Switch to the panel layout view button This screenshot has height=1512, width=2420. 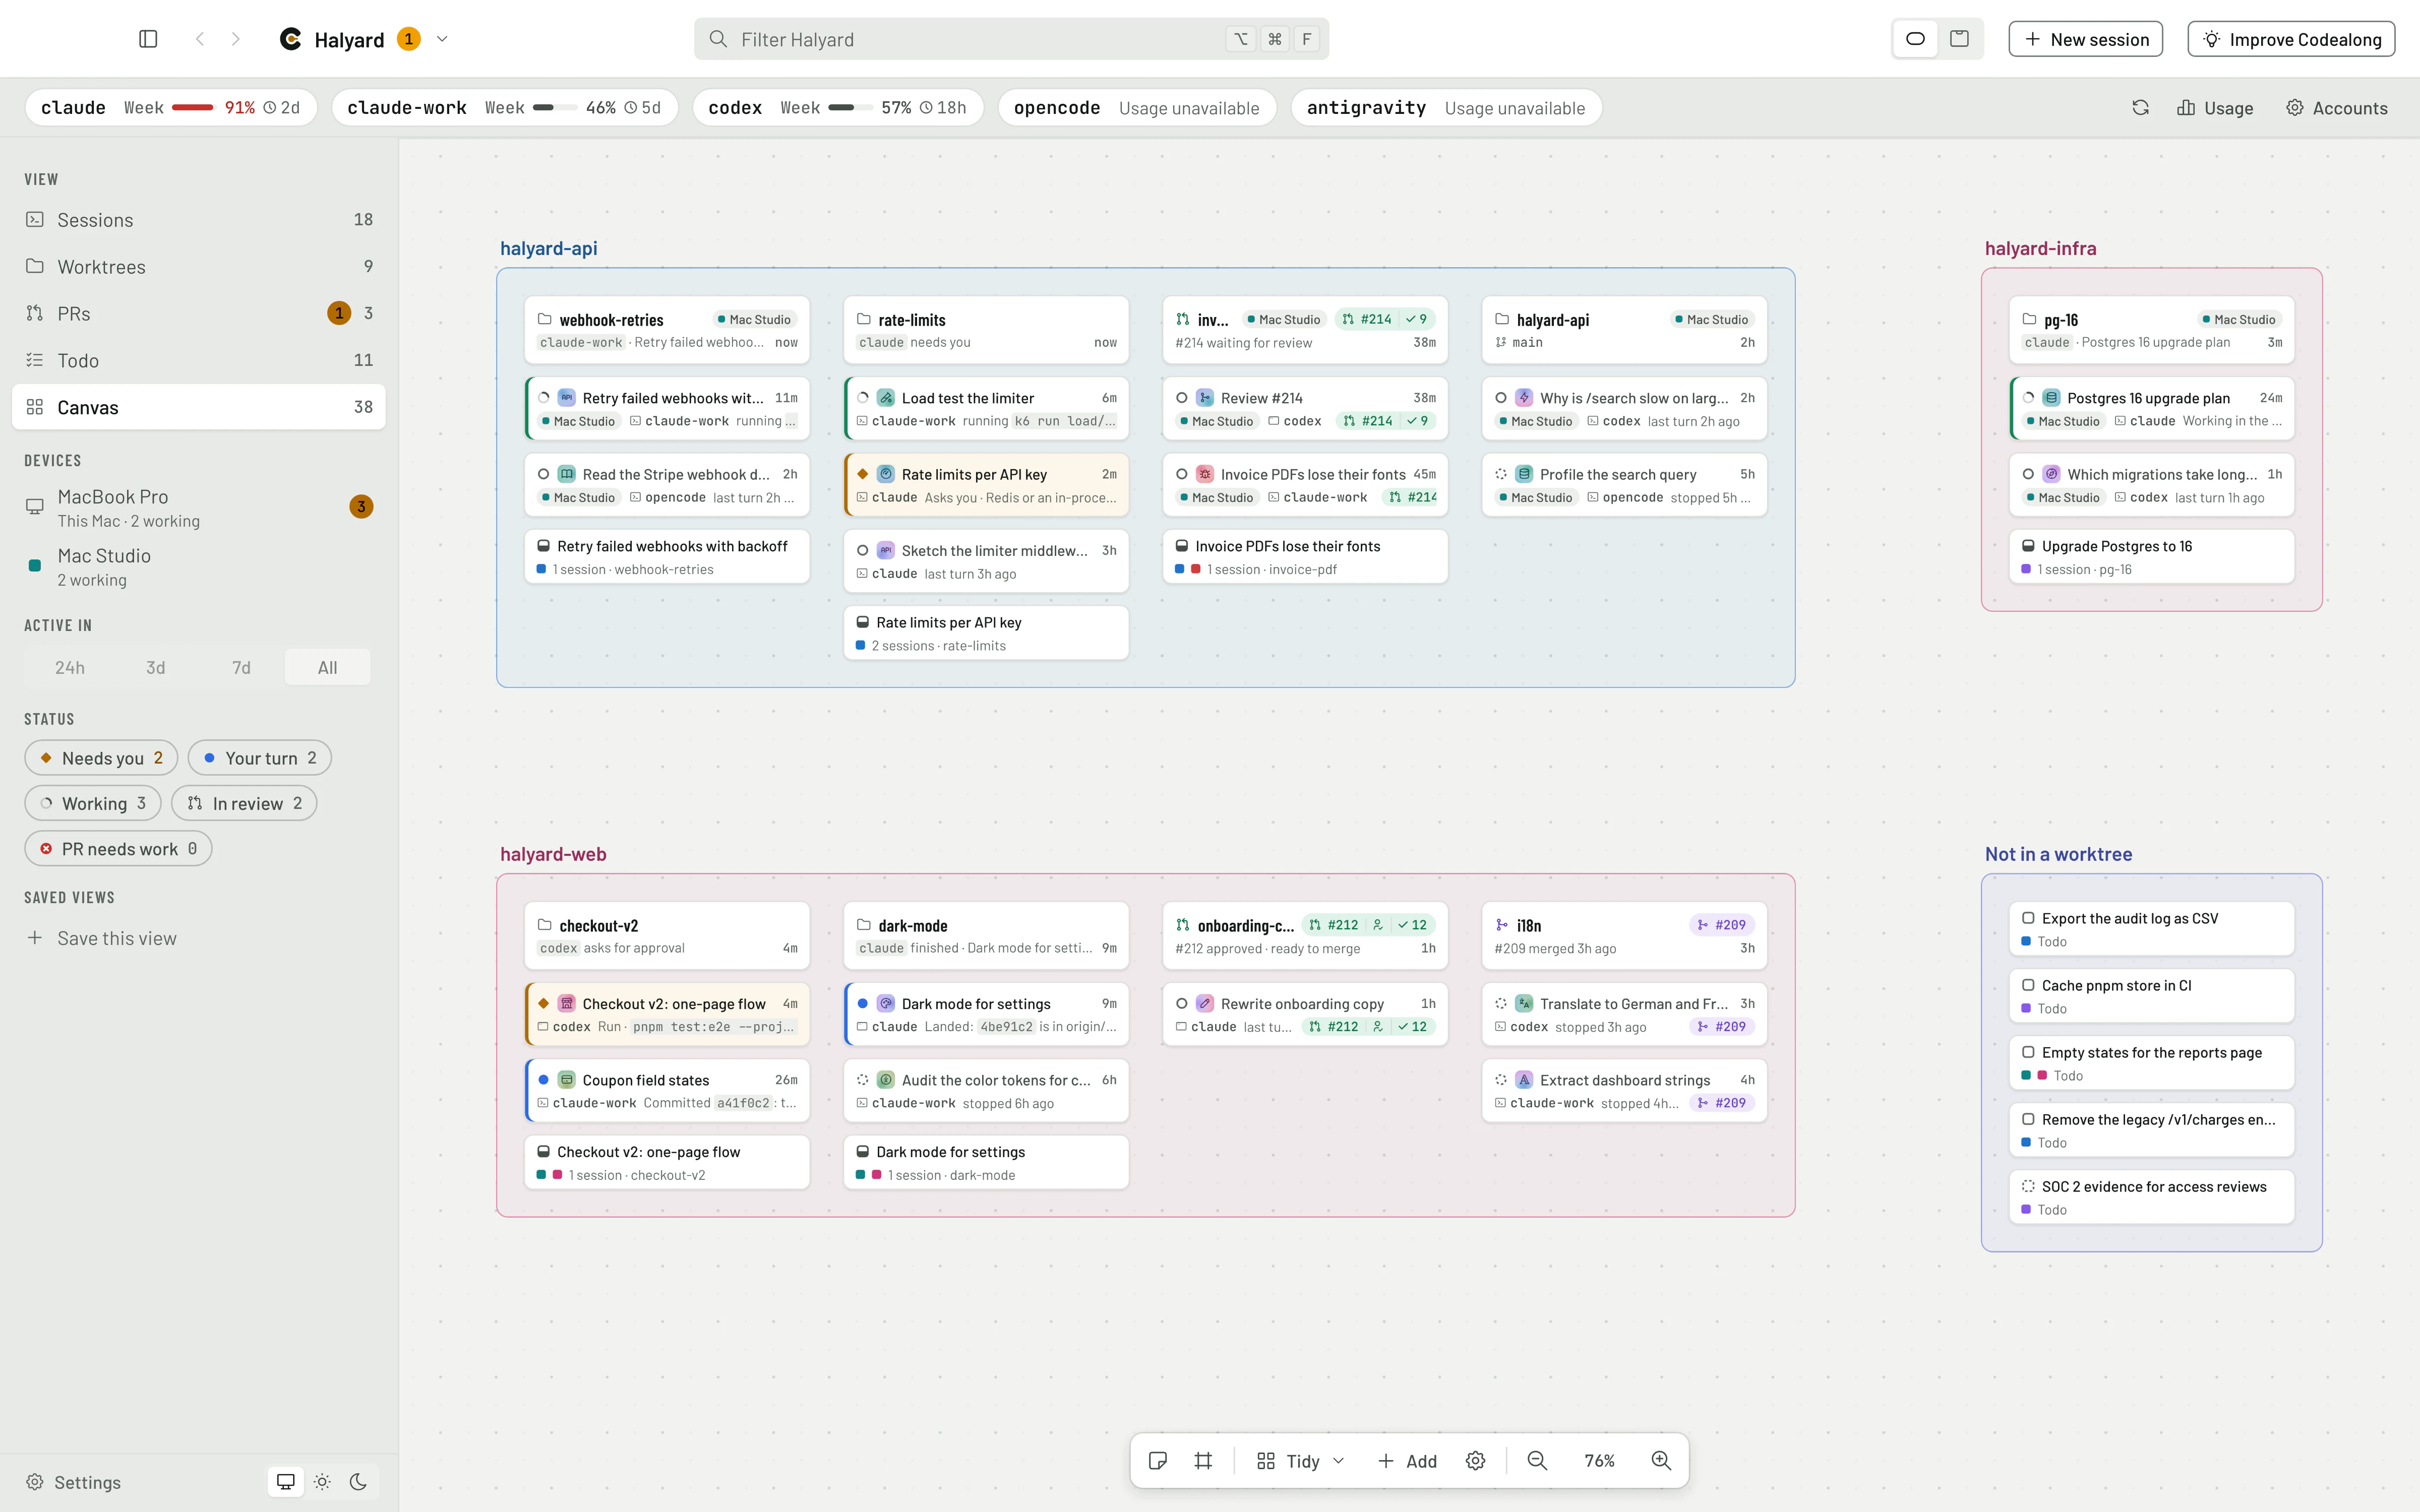(1959, 39)
